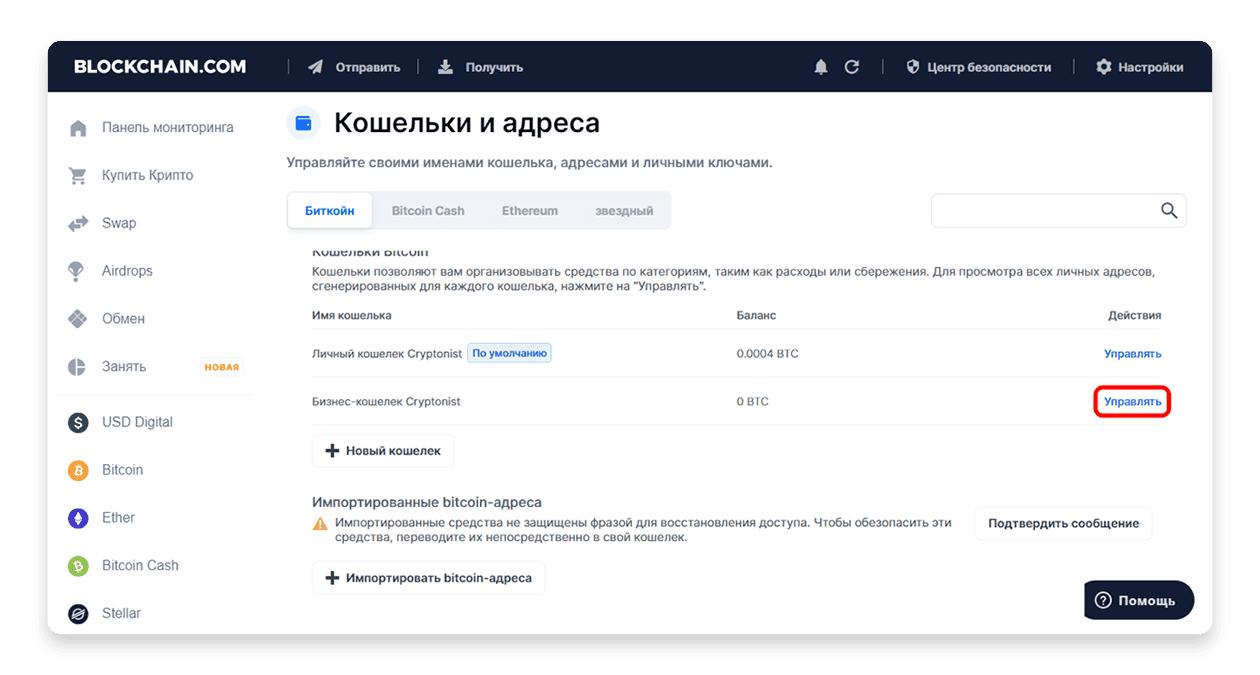Image resolution: width=1260 pixels, height=675 pixels.
Task: Click the plus icon on Импортировать bitcoin-адреса
Action: (332, 578)
